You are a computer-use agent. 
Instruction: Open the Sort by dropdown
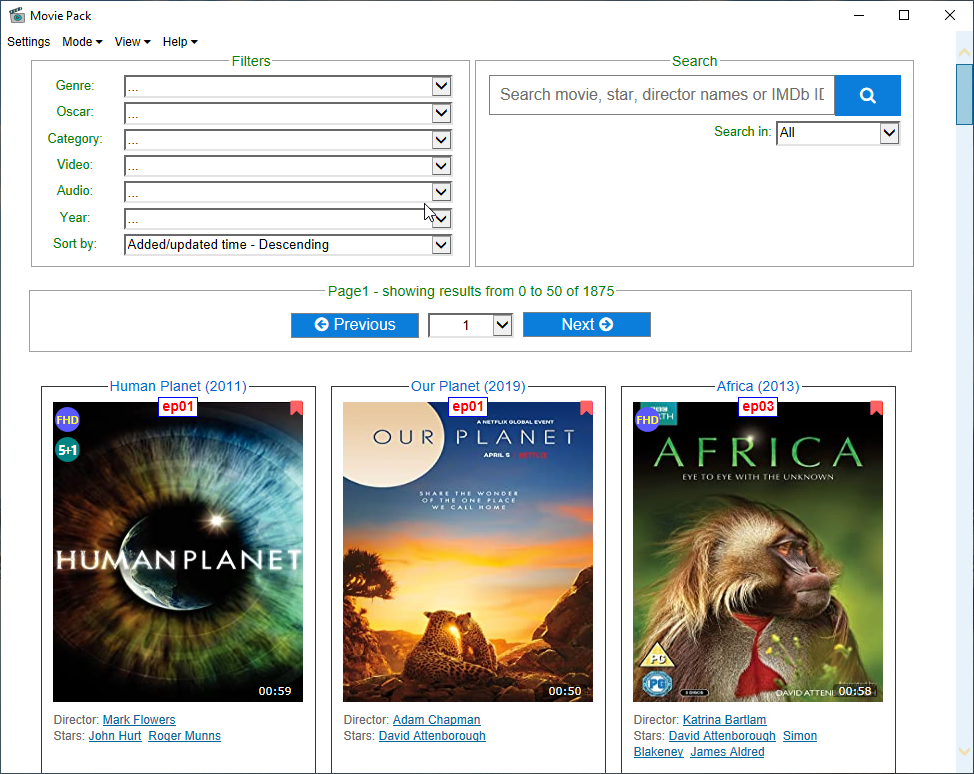(x=441, y=244)
